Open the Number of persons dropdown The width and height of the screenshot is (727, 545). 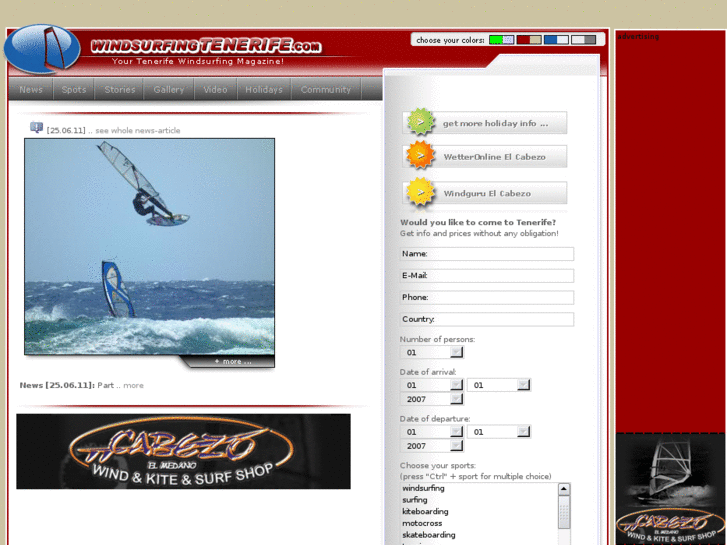click(x=456, y=352)
